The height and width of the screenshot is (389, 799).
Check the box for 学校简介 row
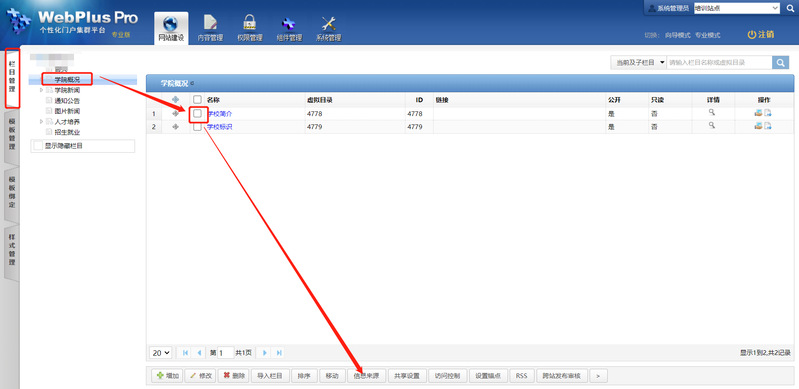click(197, 114)
